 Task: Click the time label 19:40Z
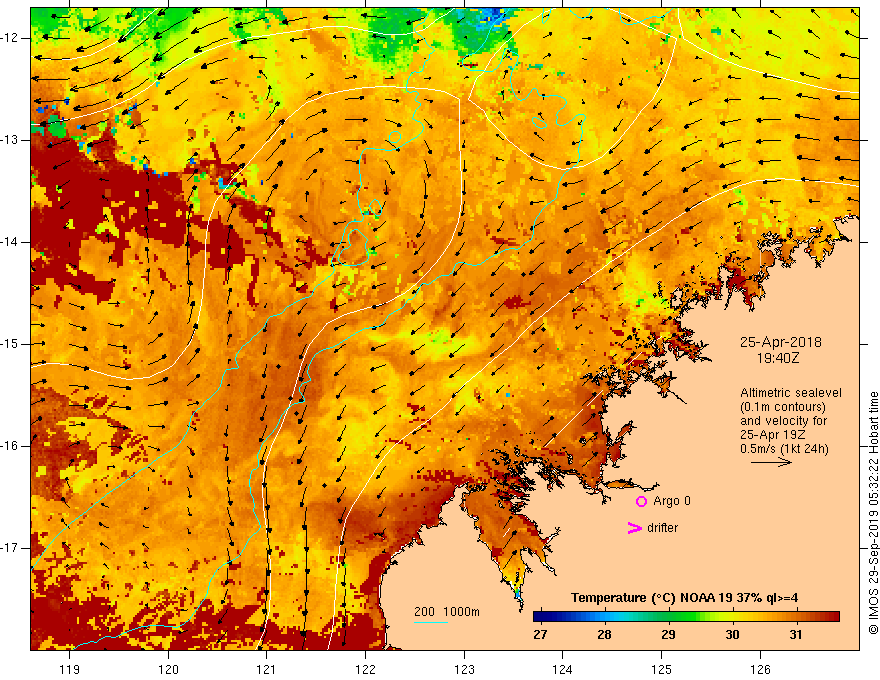pyautogui.click(x=777, y=358)
